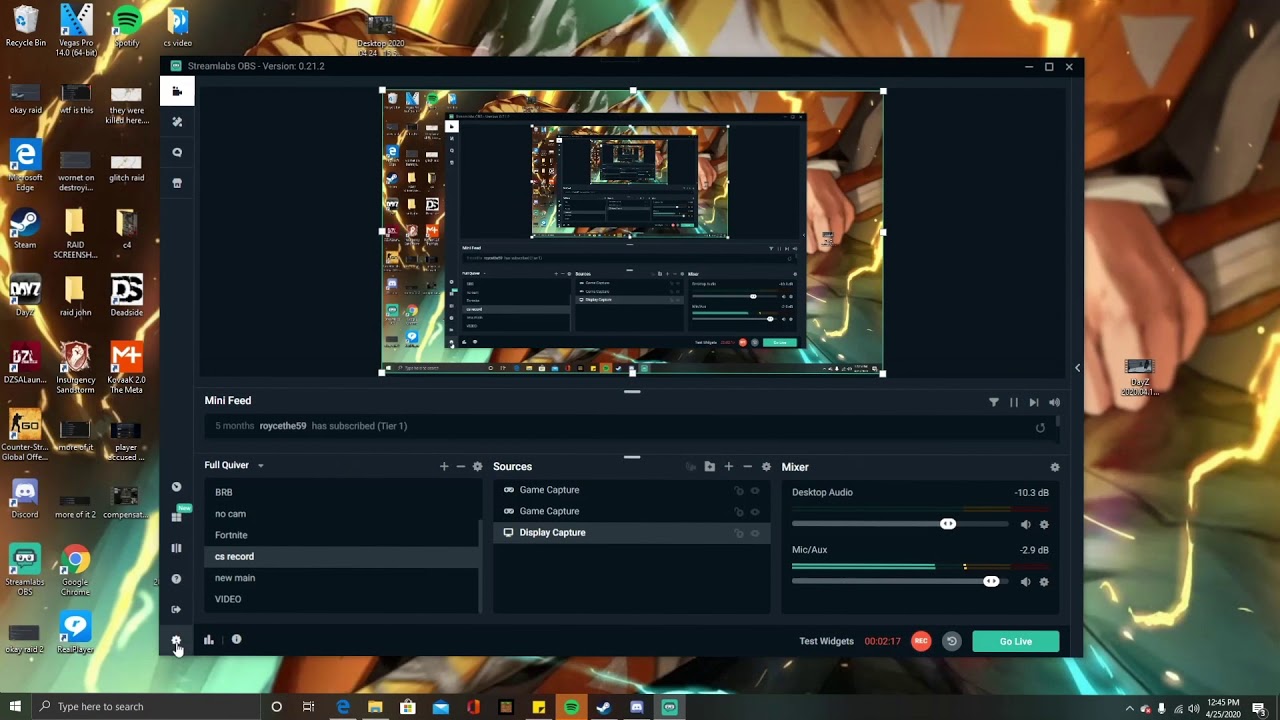Lock the top Game Capture source

[x=739, y=490]
